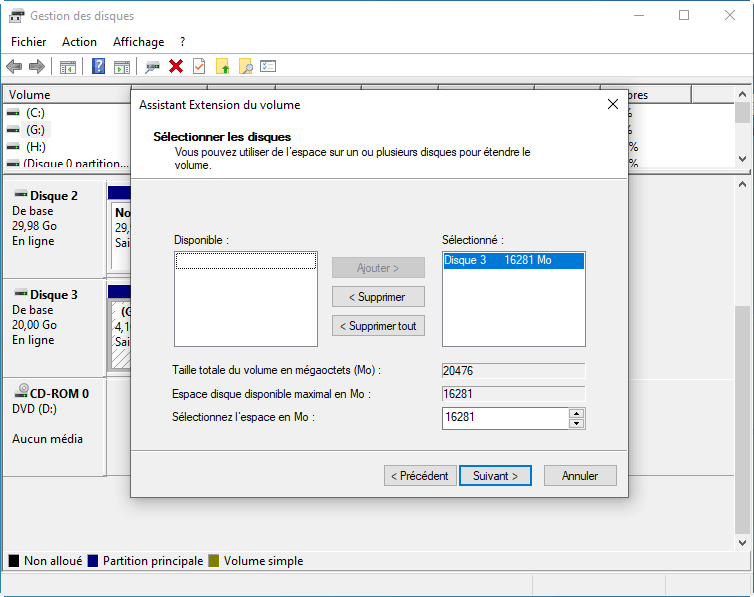The height and width of the screenshot is (597, 754).
Task: Click the < Précédent button
Action: tap(420, 476)
